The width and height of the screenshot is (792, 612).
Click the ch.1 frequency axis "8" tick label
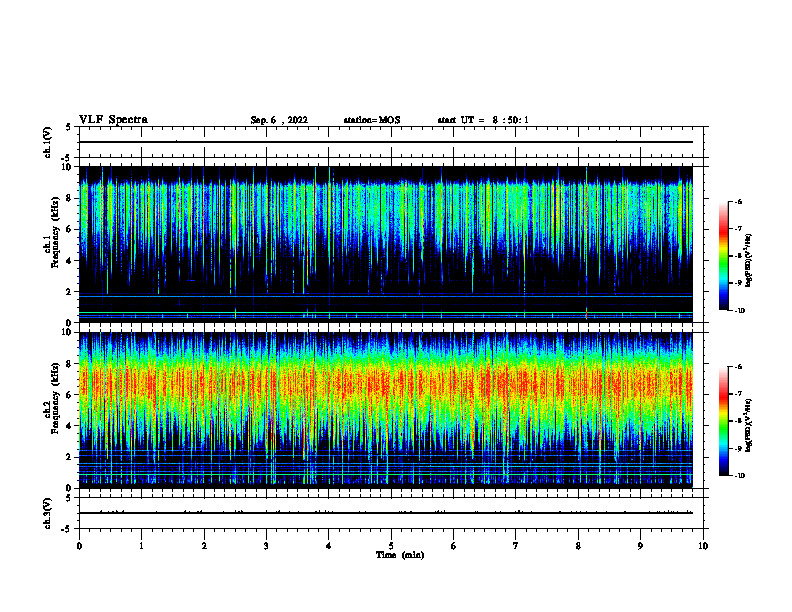coord(70,198)
